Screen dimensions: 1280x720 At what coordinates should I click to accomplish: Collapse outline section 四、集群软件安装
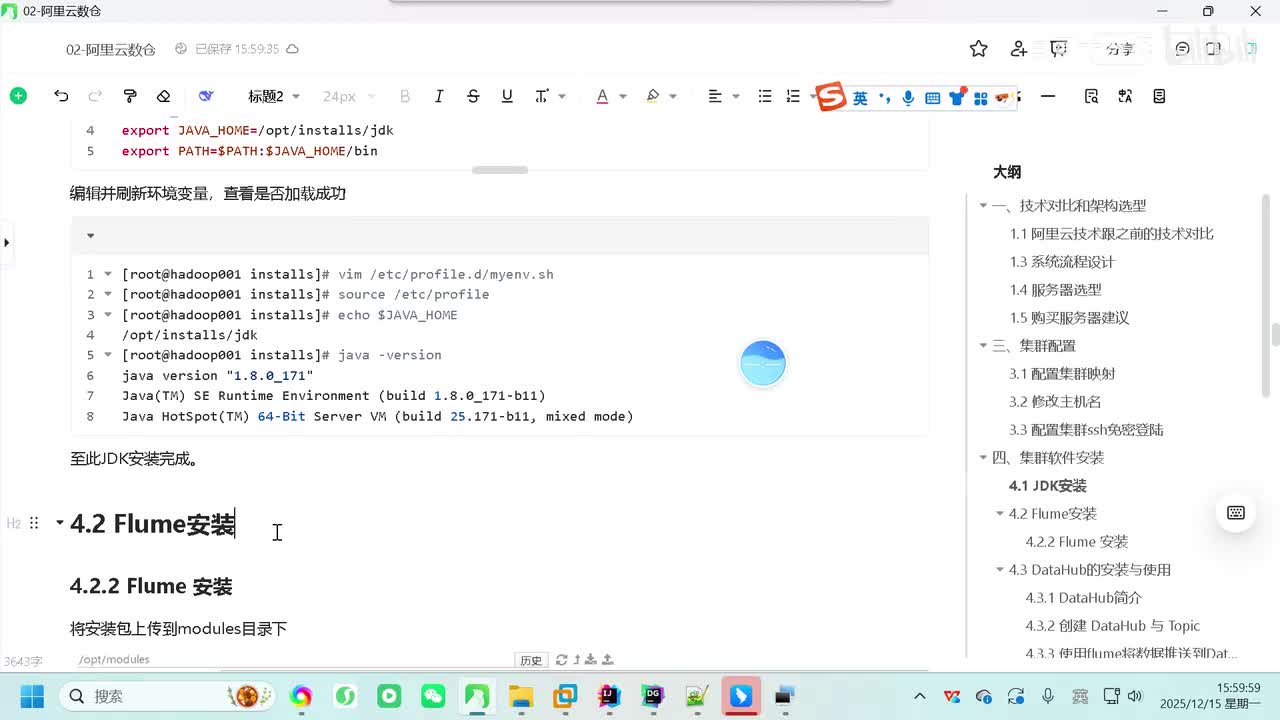tap(983, 458)
